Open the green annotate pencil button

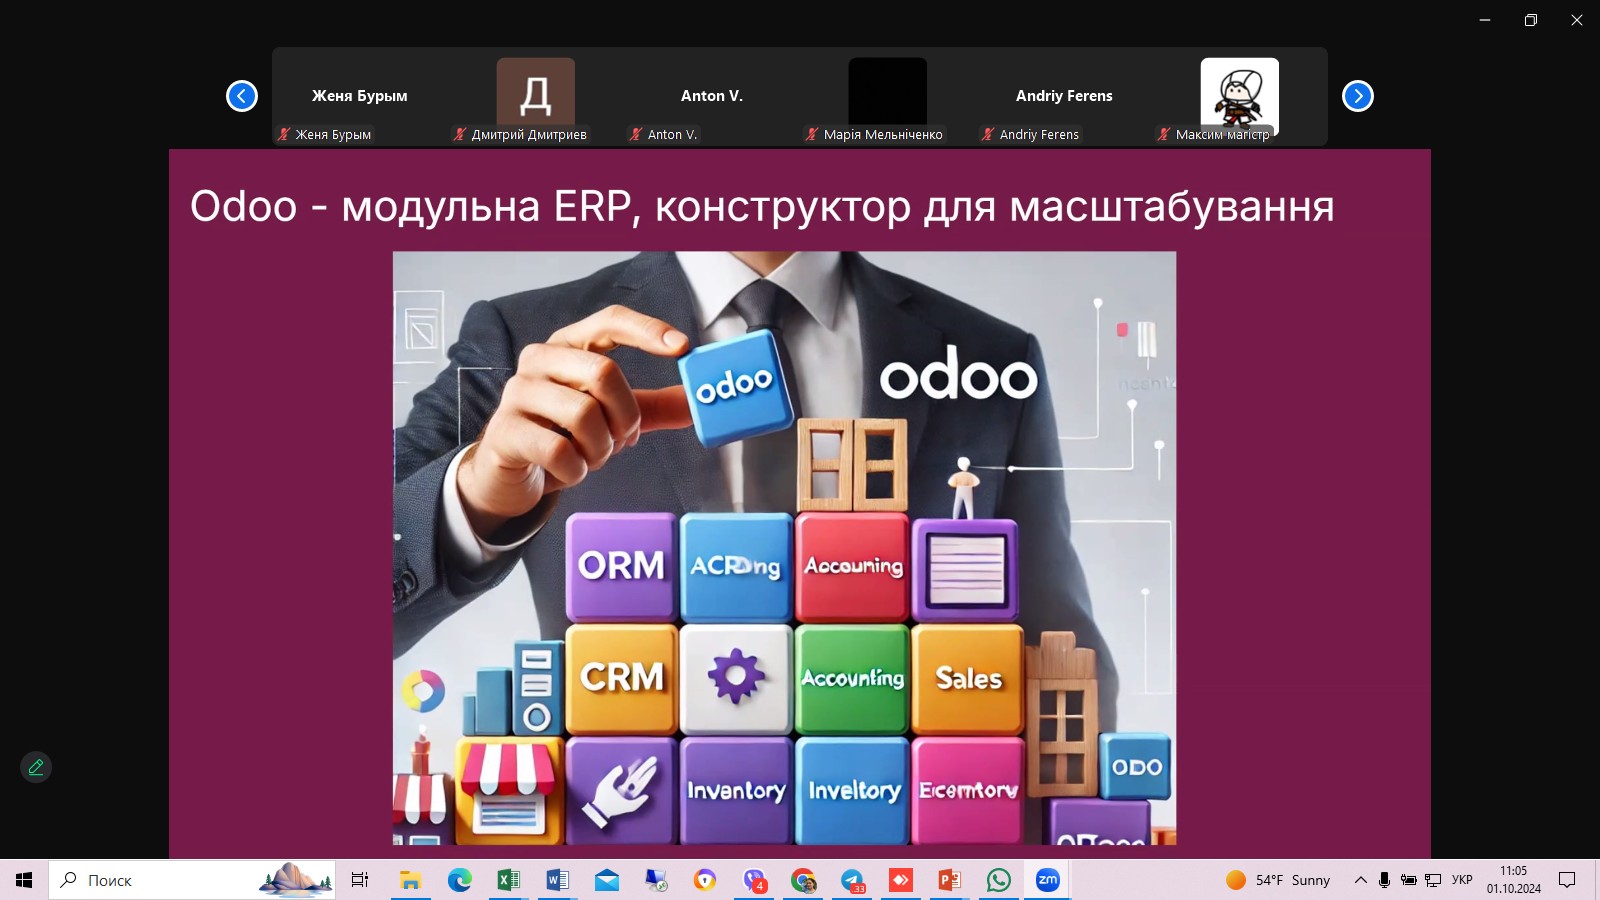[x=36, y=767]
